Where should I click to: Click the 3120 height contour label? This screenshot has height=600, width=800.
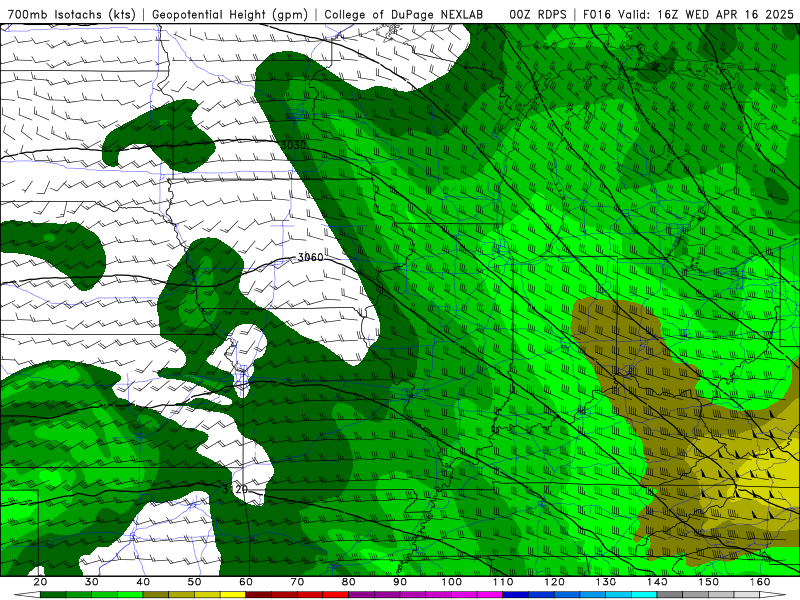coord(235,489)
